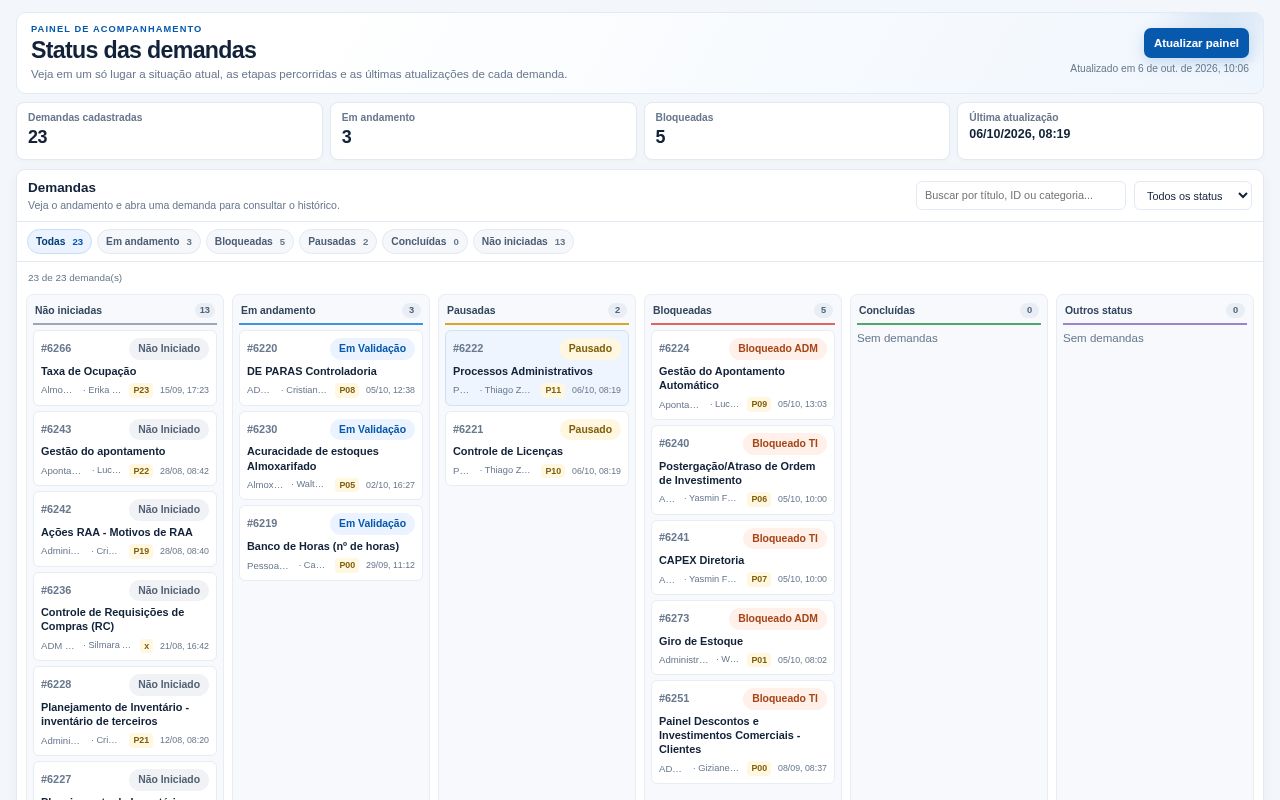Open the CAPEX Diretoria card
Screen dimensions: 1280x800
click(743, 557)
